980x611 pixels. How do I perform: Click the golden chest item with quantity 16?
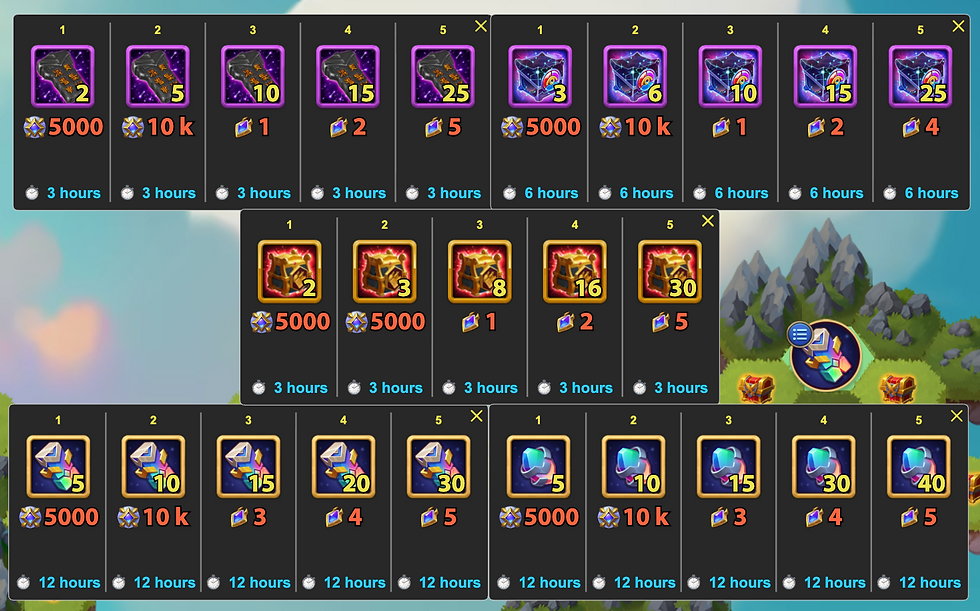(x=575, y=271)
